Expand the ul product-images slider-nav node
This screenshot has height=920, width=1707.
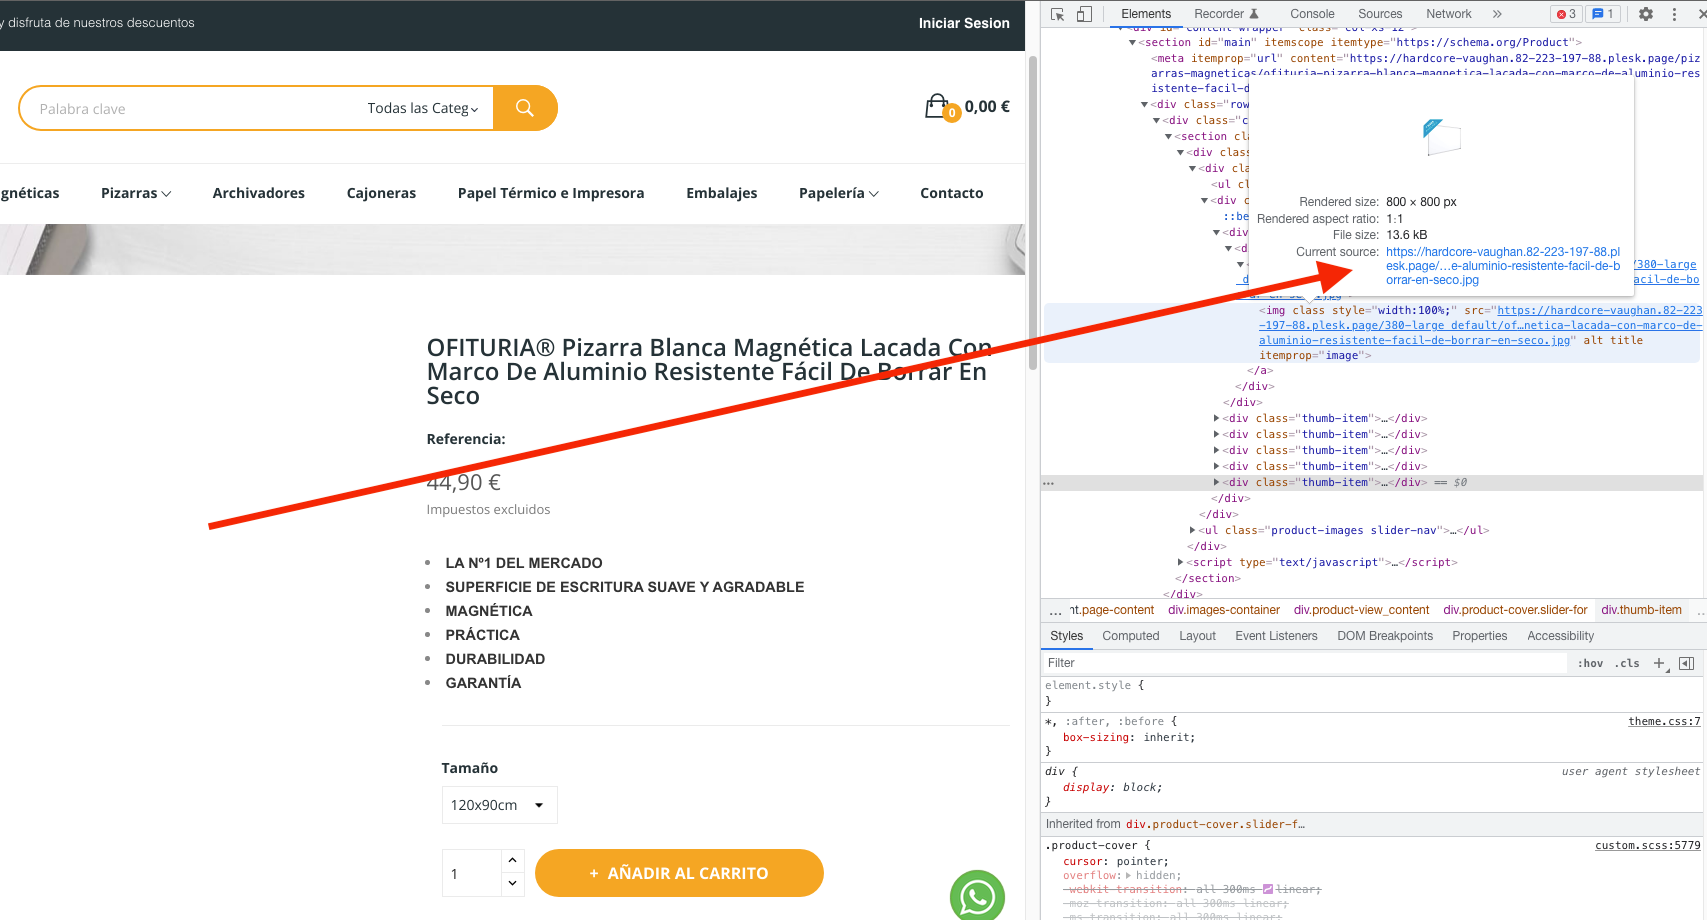[x=1192, y=531]
